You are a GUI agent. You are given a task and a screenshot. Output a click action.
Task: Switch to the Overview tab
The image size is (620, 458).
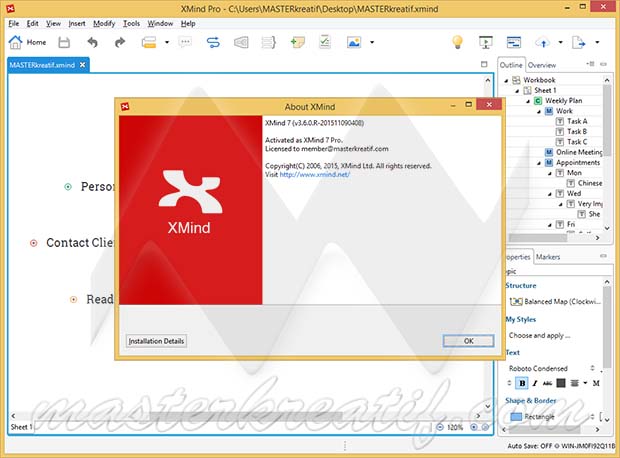click(x=542, y=65)
